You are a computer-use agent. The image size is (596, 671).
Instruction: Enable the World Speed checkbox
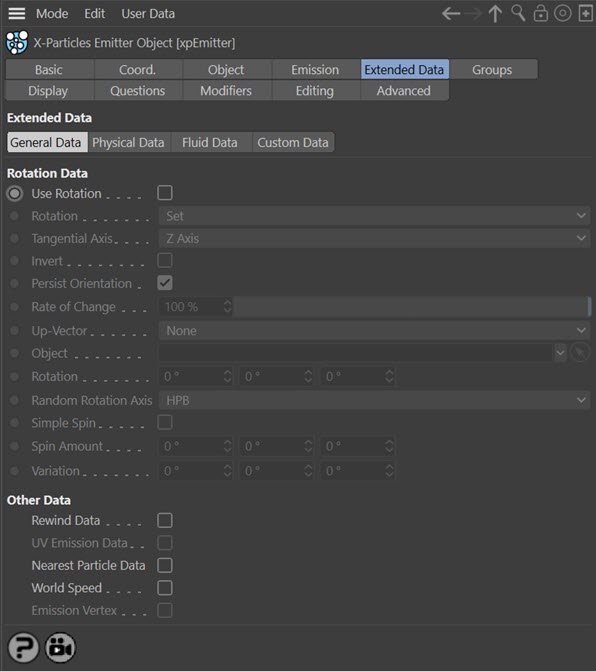pos(165,588)
